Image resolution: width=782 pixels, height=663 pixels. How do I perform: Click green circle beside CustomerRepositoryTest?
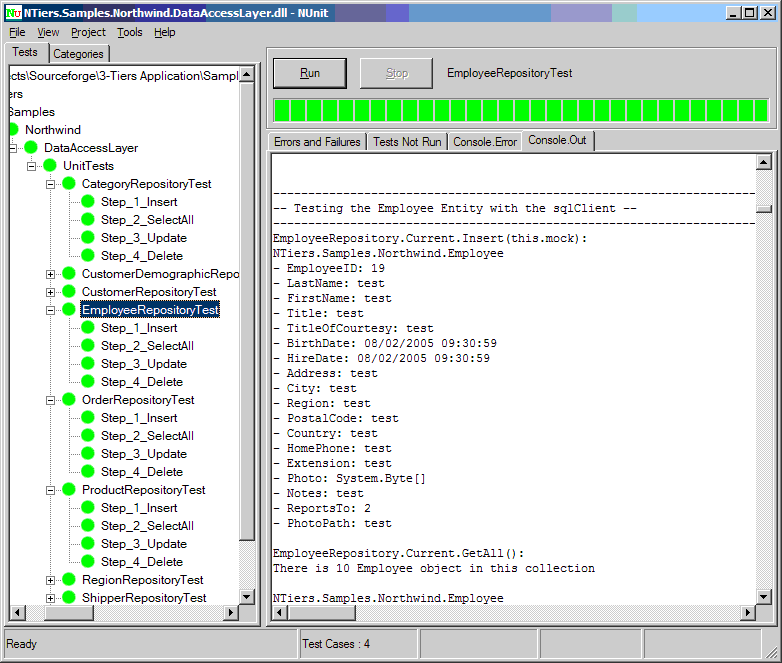click(x=69, y=291)
